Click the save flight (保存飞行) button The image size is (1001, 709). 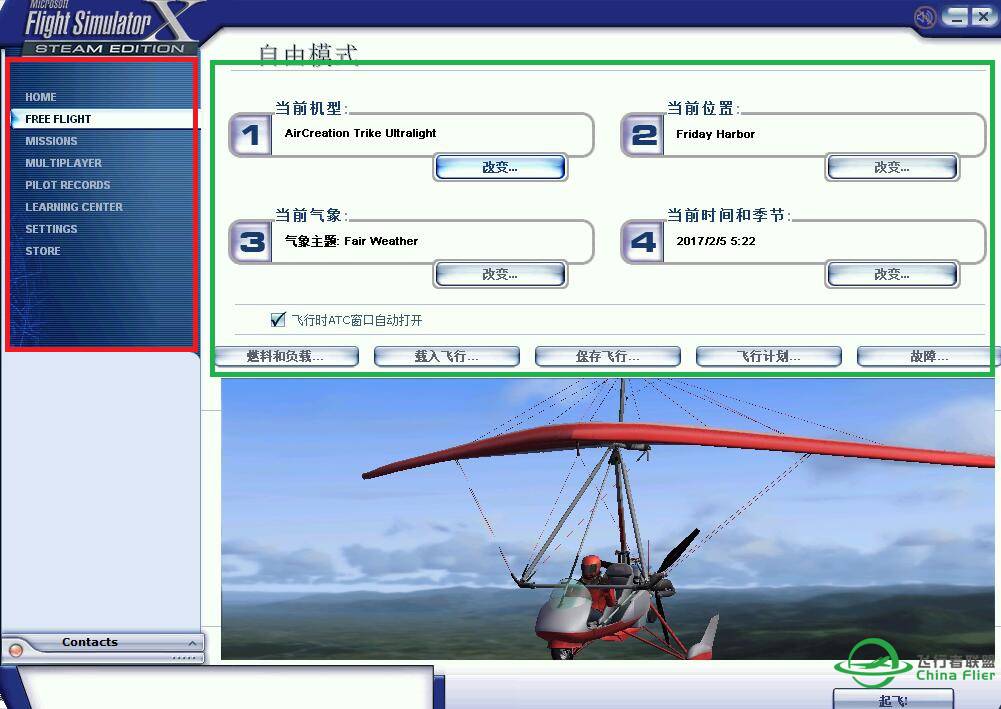[607, 356]
